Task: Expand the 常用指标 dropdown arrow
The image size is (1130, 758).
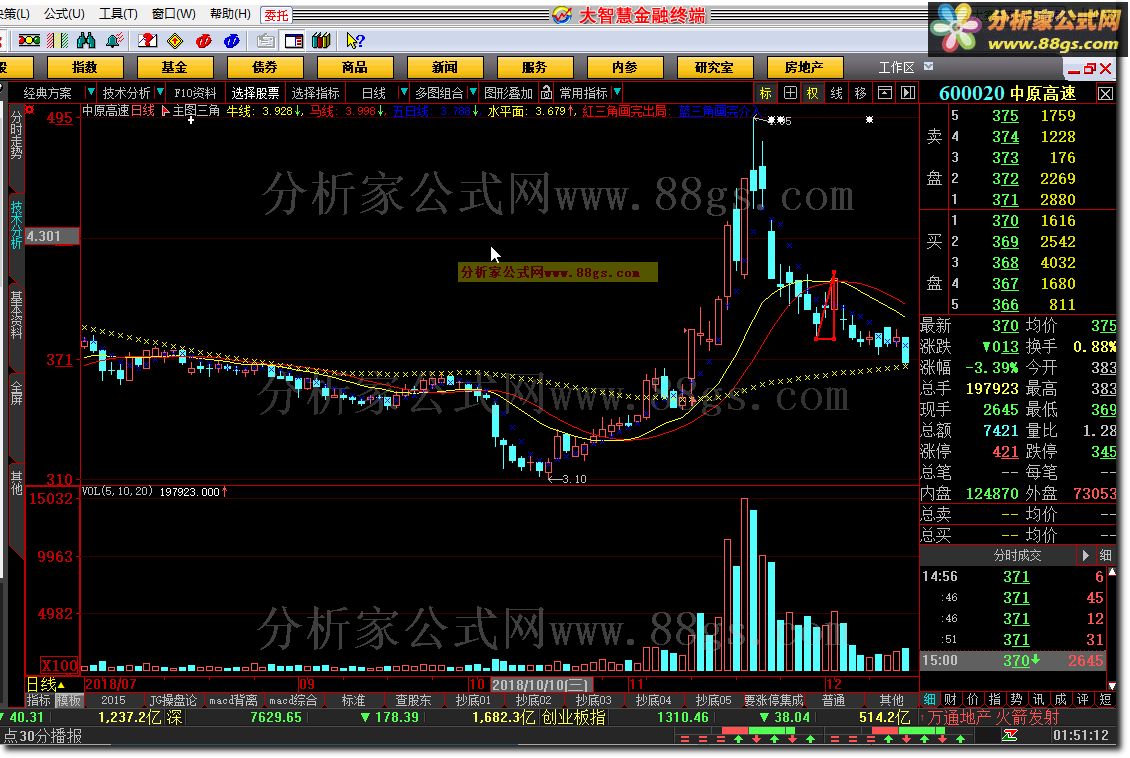Action: 617,92
